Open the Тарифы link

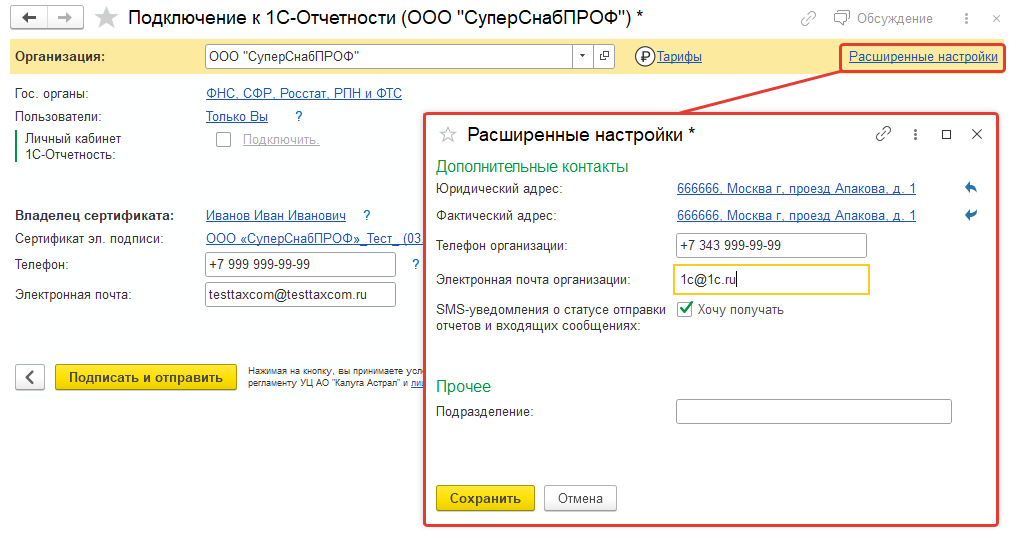(679, 57)
